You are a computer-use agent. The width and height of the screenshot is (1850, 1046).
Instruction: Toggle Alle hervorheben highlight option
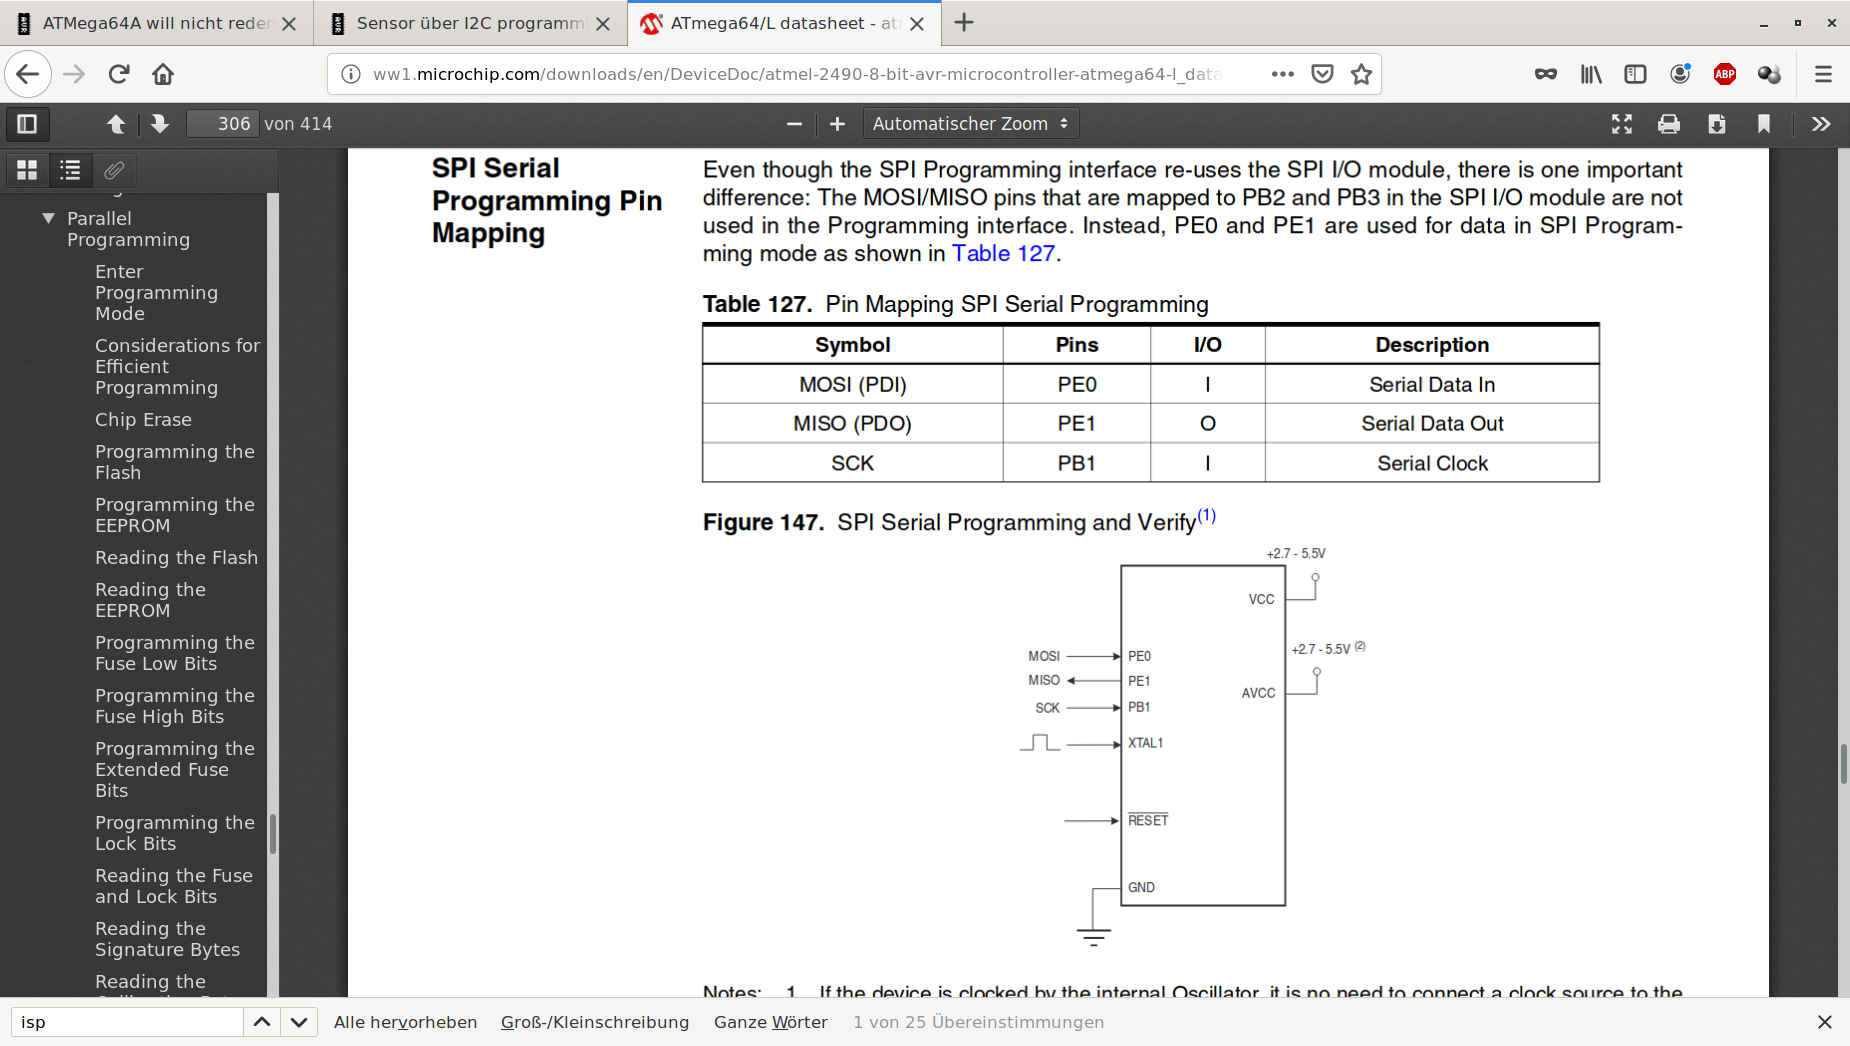click(x=405, y=1022)
